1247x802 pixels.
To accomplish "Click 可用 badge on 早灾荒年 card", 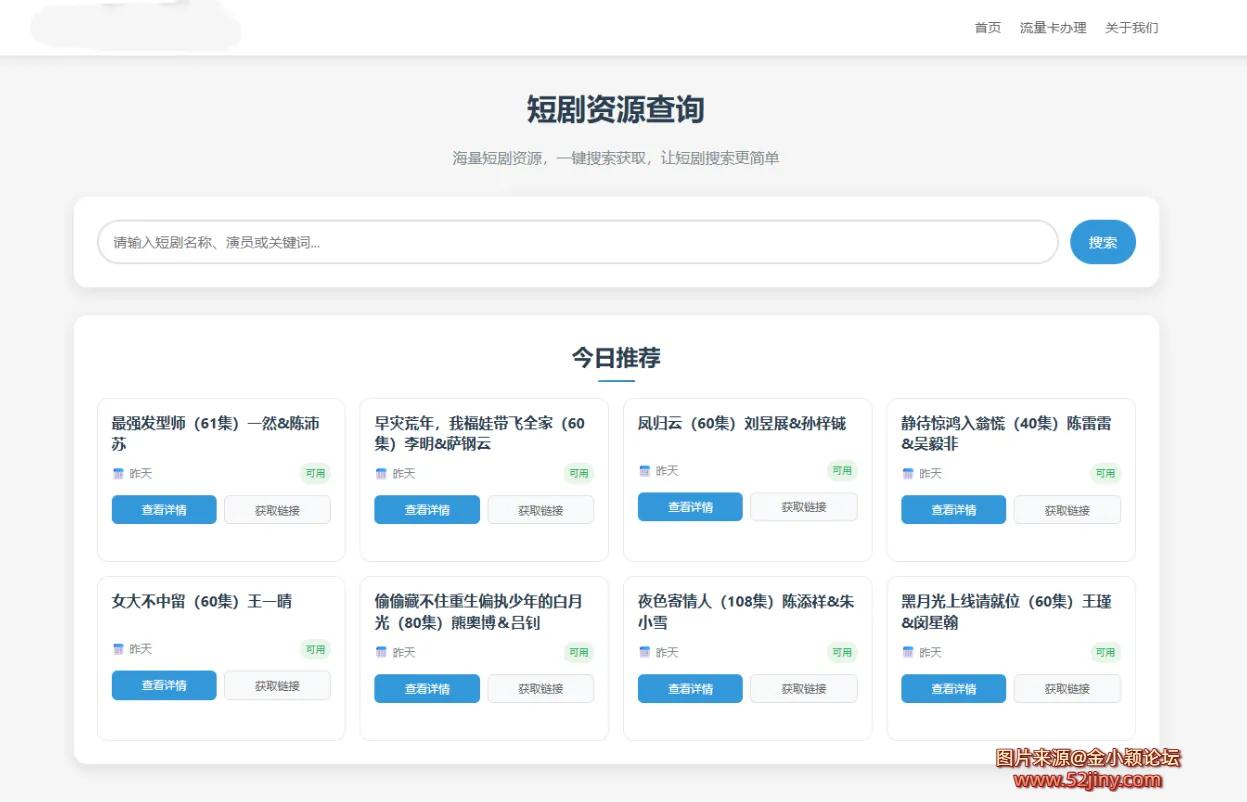I will click(578, 474).
